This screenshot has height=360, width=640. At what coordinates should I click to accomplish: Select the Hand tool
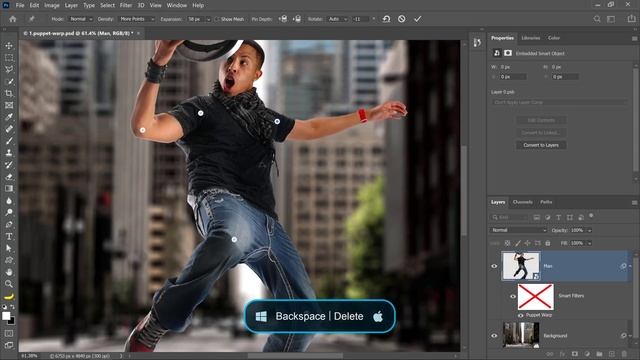9,272
